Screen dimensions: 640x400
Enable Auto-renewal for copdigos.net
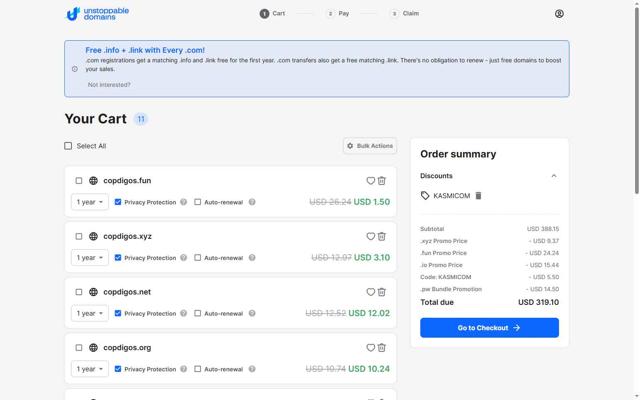coord(198,313)
